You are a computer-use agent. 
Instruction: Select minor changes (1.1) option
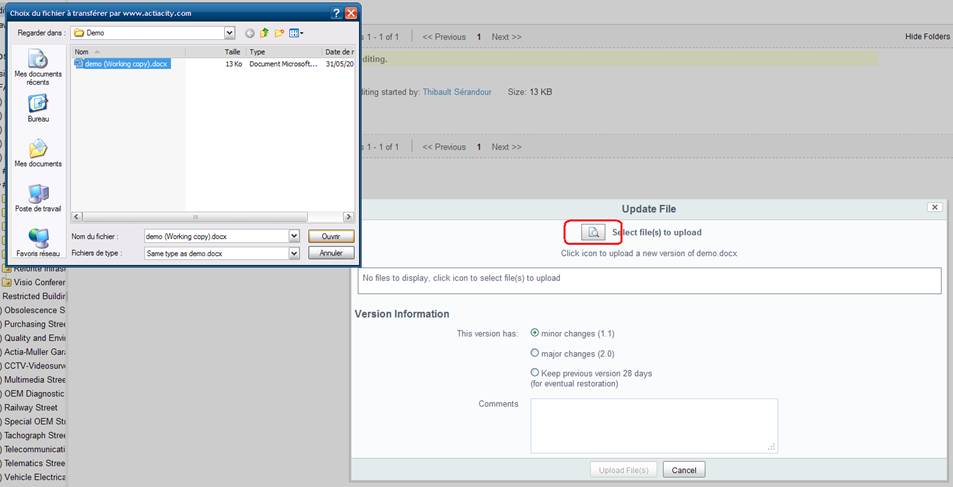[x=535, y=333]
